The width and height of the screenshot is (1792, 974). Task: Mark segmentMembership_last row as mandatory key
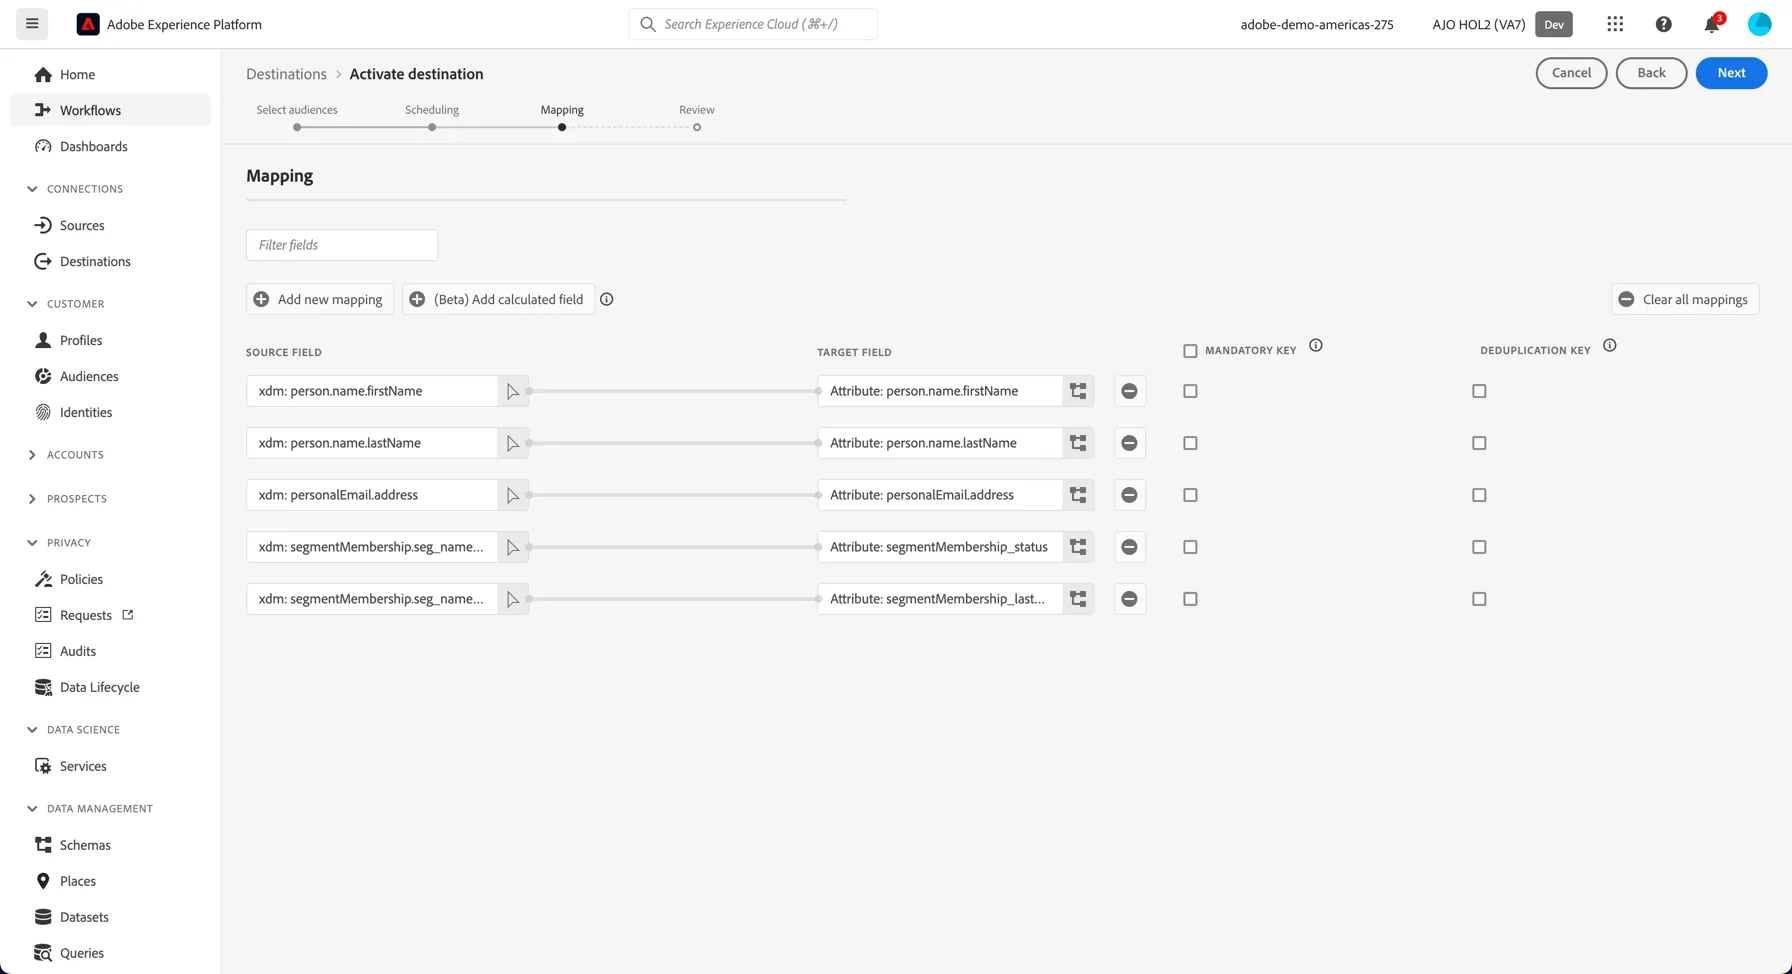pyautogui.click(x=1190, y=599)
